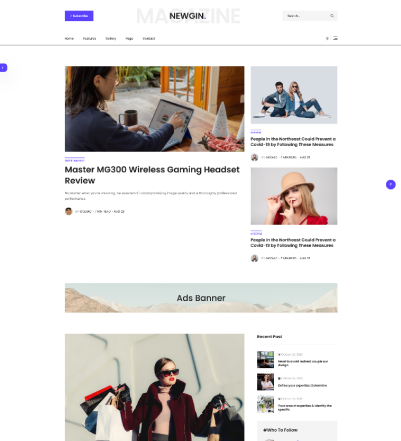The height and width of the screenshot is (441, 401).
Task: Click the search magnifier icon
Action: [x=332, y=16]
